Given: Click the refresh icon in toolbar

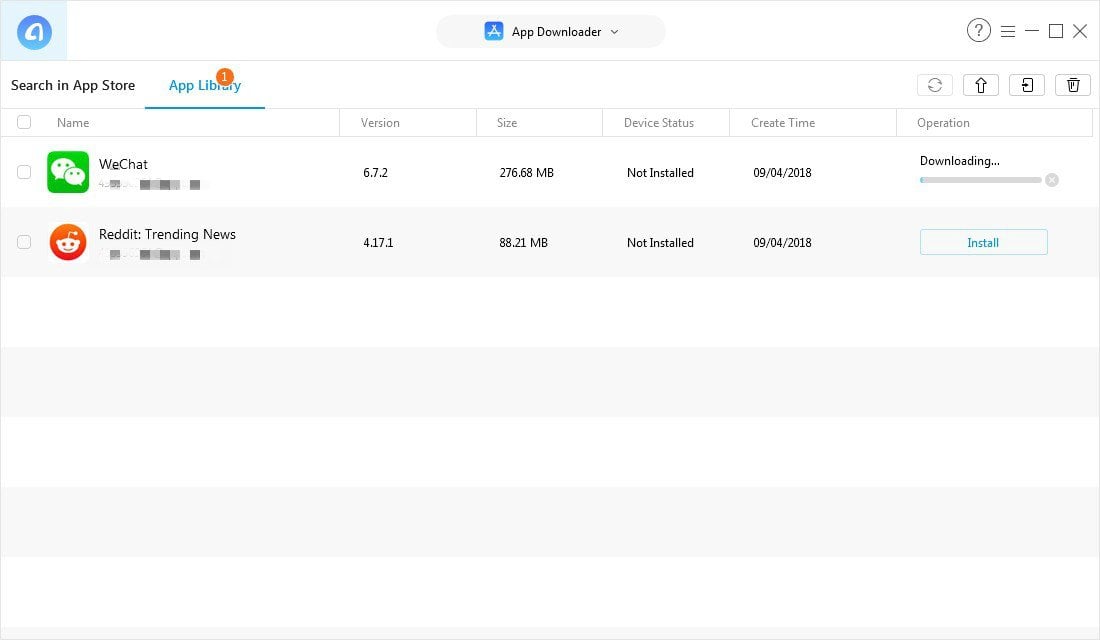Looking at the screenshot, I should point(934,85).
